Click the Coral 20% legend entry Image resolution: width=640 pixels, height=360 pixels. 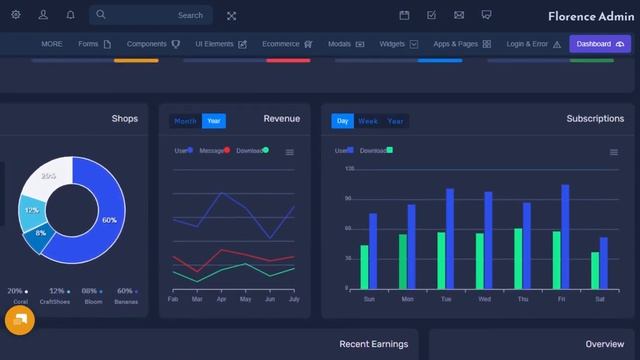(18, 296)
